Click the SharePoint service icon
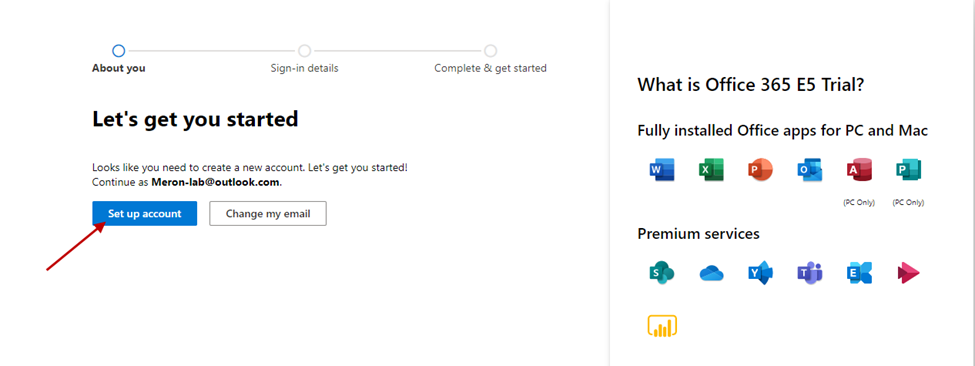 click(x=662, y=272)
